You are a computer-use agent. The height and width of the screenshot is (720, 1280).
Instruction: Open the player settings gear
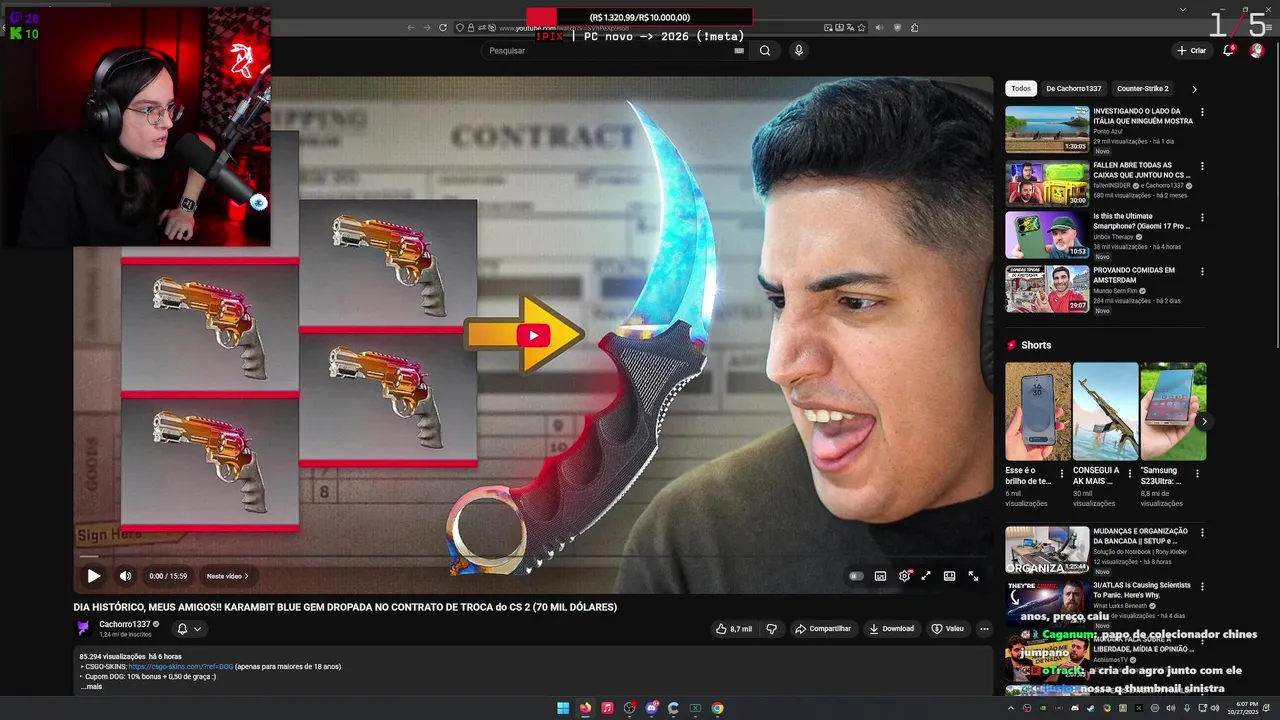pyautogui.click(x=904, y=576)
